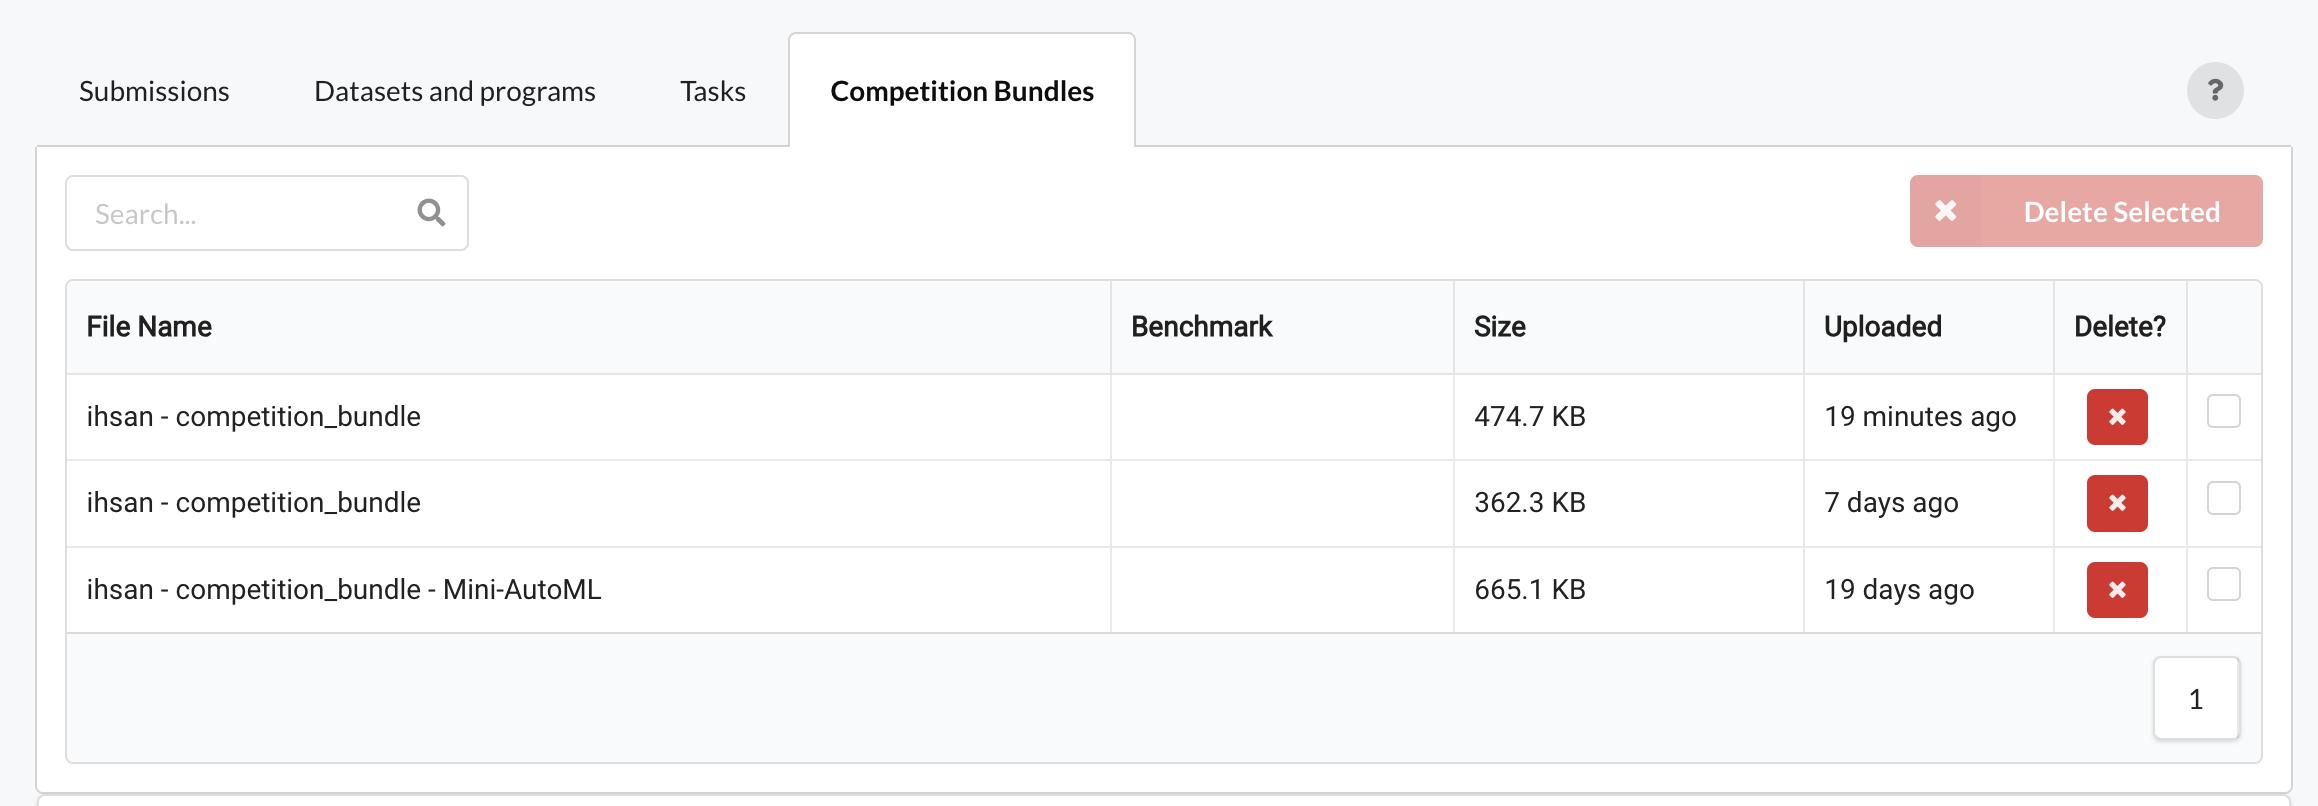This screenshot has width=2318, height=806.
Task: Click the help question mark icon
Action: [x=2214, y=91]
